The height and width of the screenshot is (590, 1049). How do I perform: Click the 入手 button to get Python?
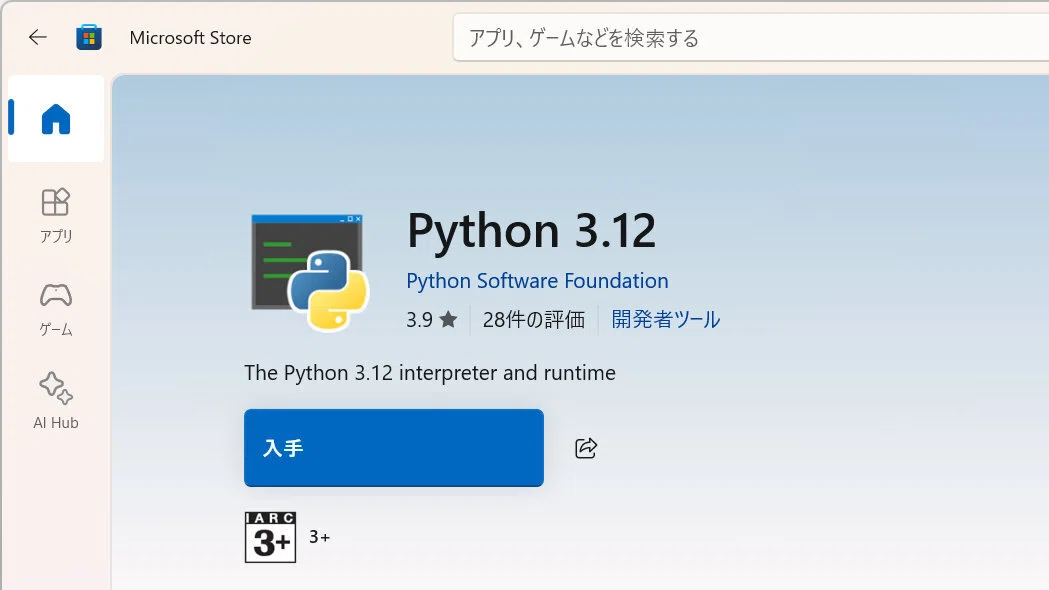coord(394,448)
